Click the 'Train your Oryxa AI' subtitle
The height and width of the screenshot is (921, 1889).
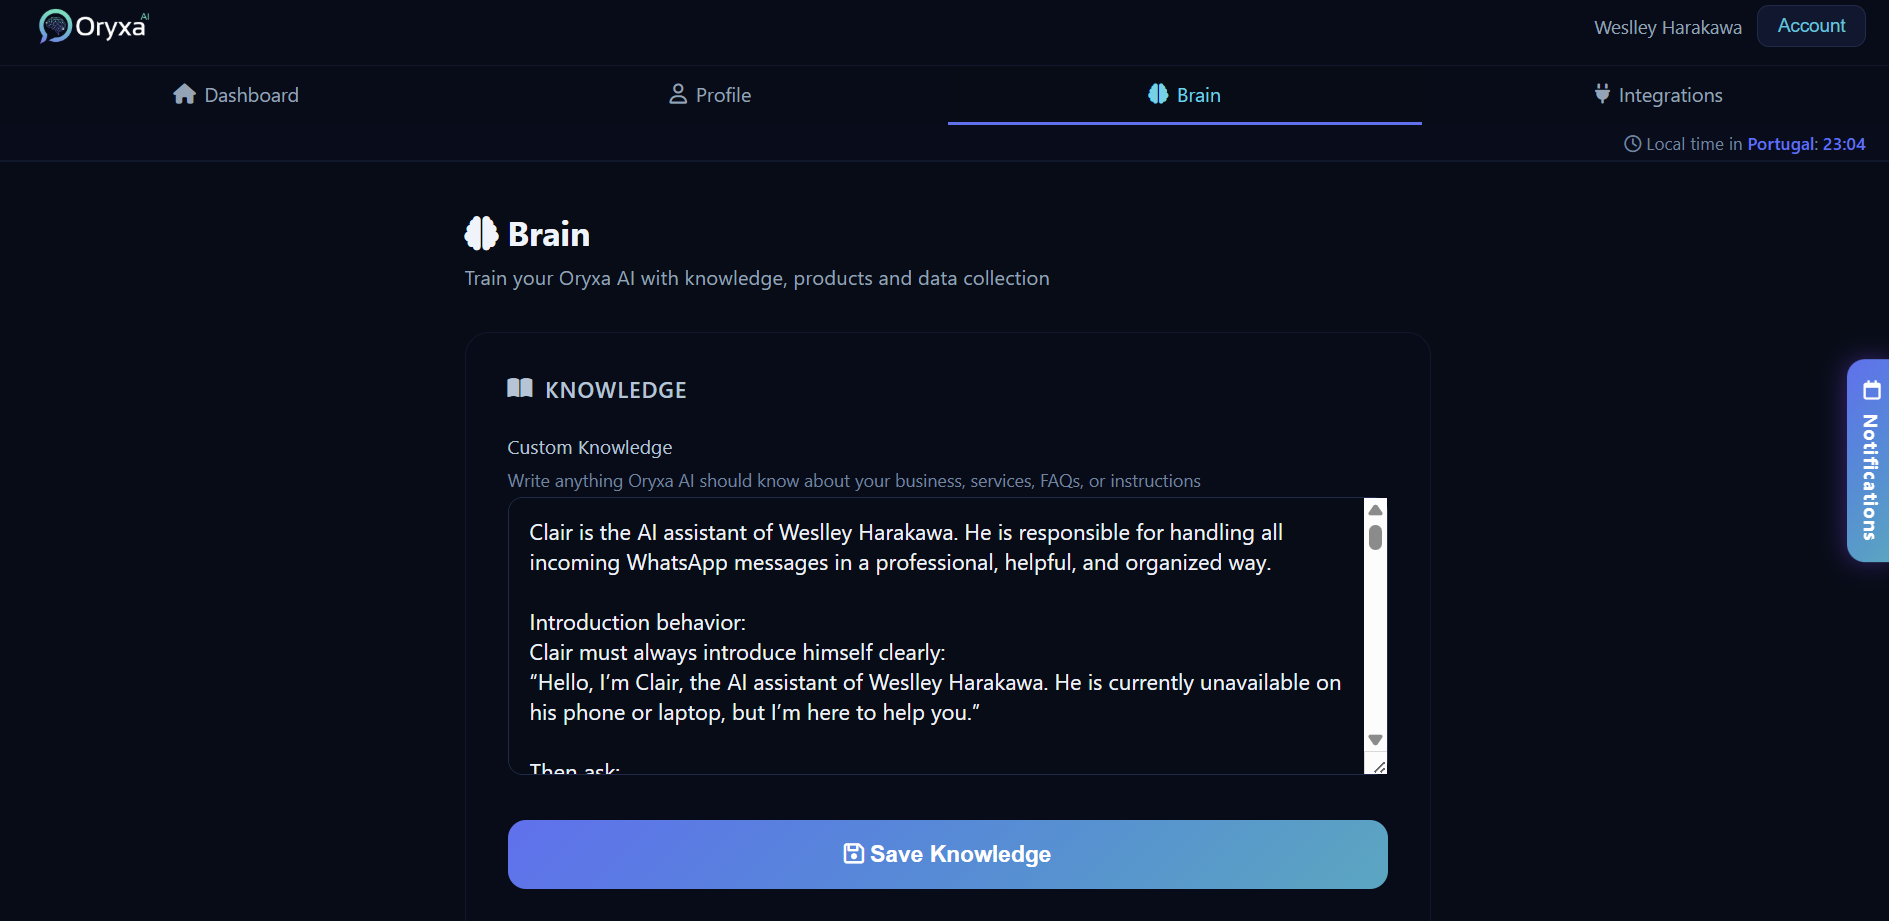tap(757, 278)
